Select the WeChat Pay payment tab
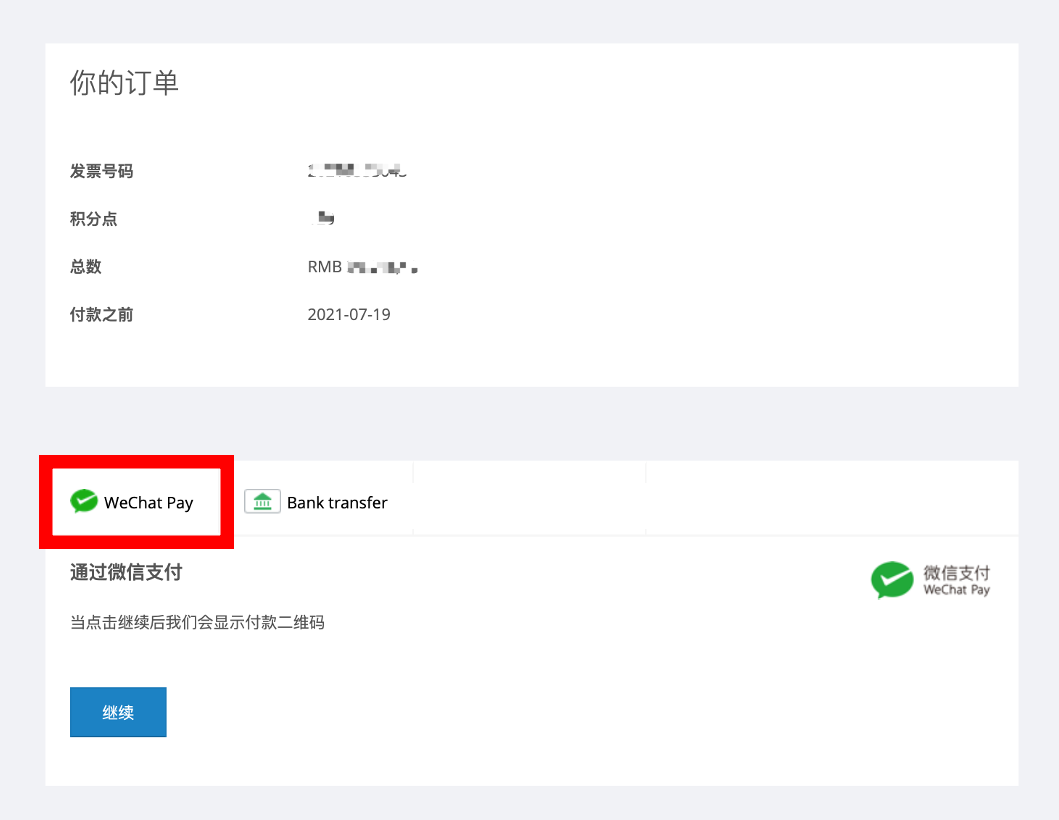The height and width of the screenshot is (820, 1059). 136,502
